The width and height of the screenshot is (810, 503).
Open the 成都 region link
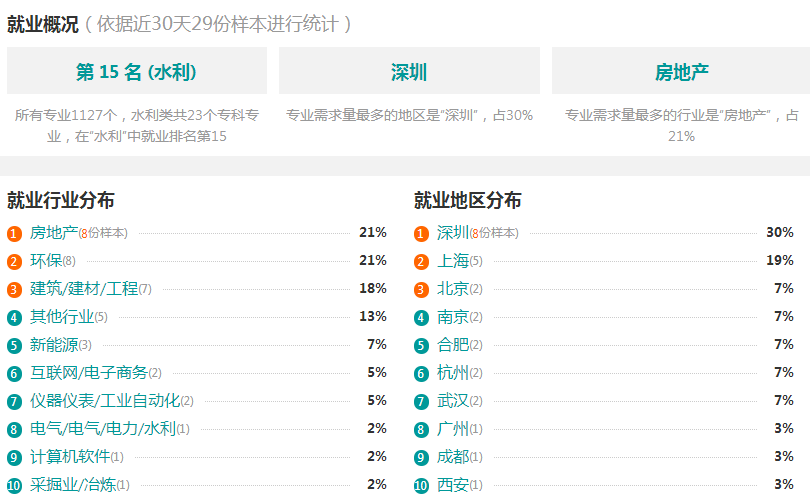pyautogui.click(x=453, y=457)
